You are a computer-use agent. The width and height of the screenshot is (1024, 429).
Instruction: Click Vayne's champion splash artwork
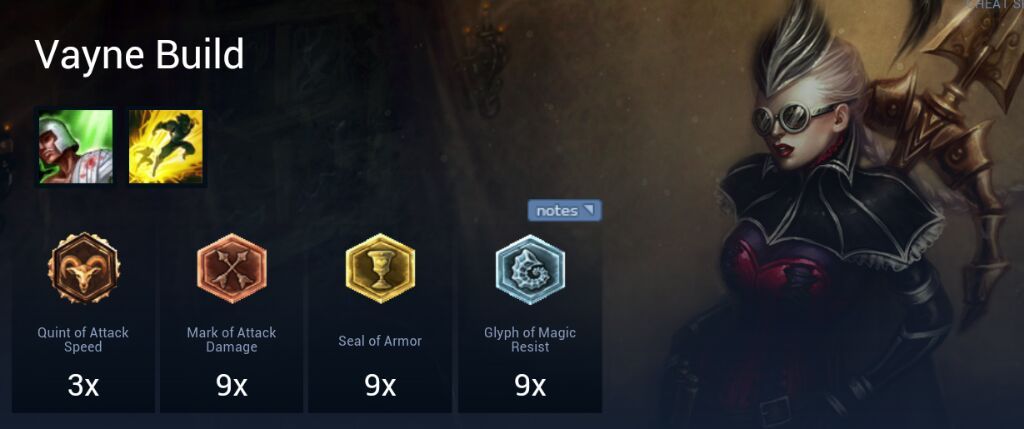pyautogui.click(x=842, y=215)
